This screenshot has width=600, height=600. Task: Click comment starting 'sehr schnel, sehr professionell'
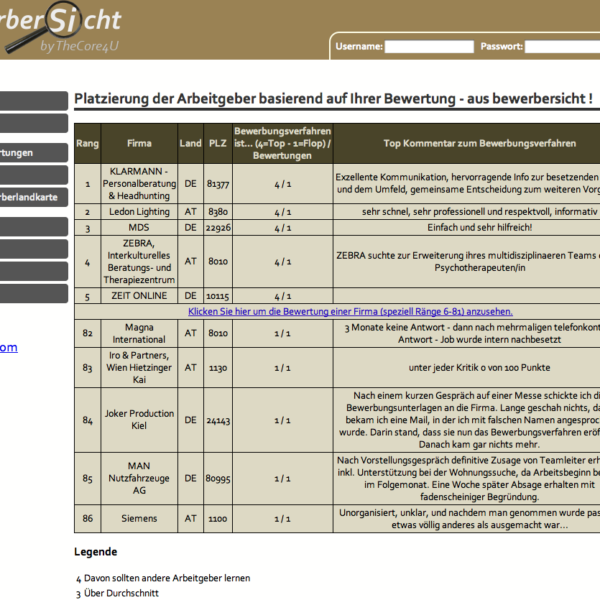tap(479, 212)
